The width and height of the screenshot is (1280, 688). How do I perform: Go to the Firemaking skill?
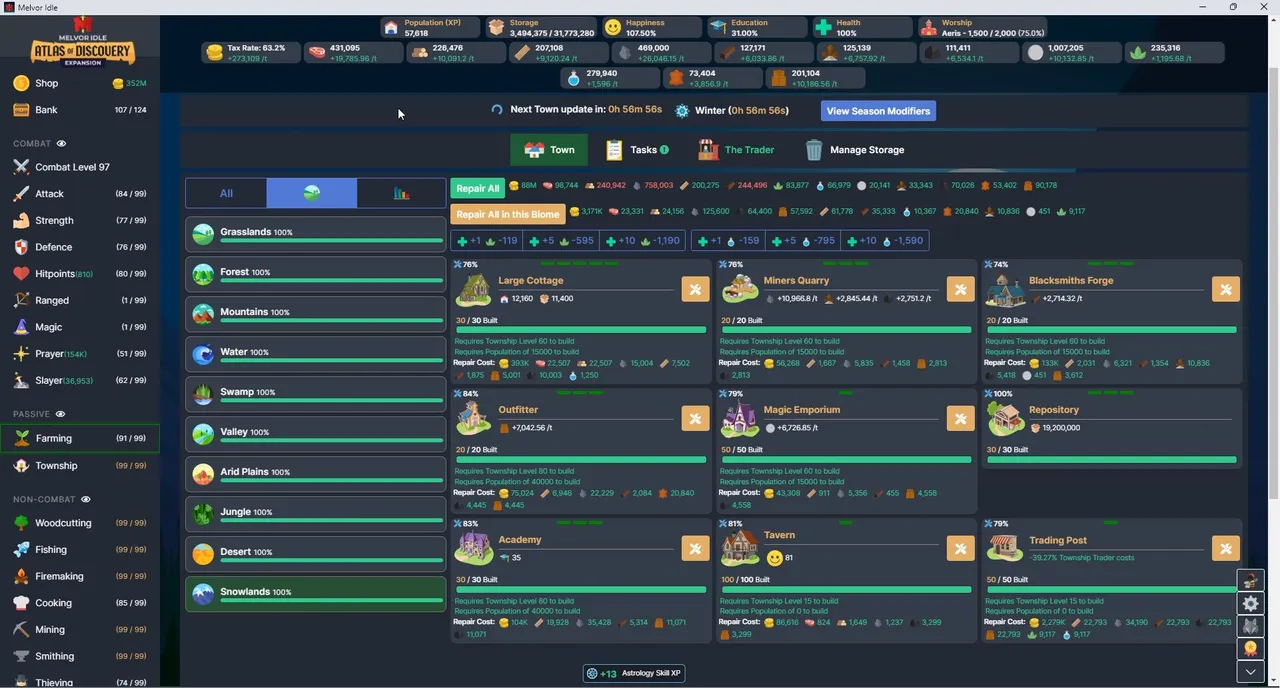tap(79, 576)
